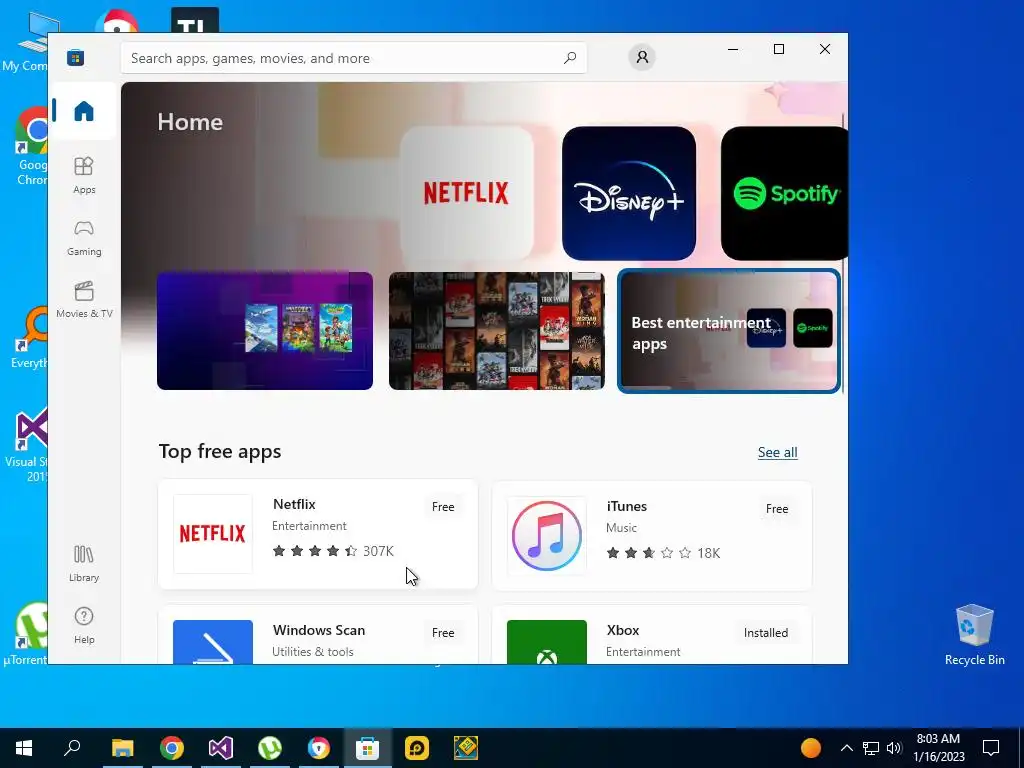Viewport: 1024px width, 768px height.
Task: Click the search magnifier icon
Action: click(x=569, y=58)
